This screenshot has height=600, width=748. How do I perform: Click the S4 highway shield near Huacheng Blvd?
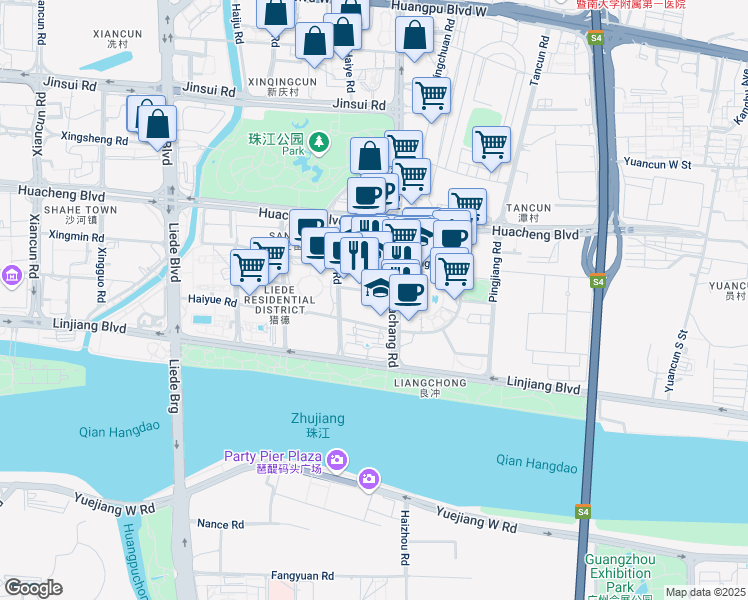tap(598, 281)
